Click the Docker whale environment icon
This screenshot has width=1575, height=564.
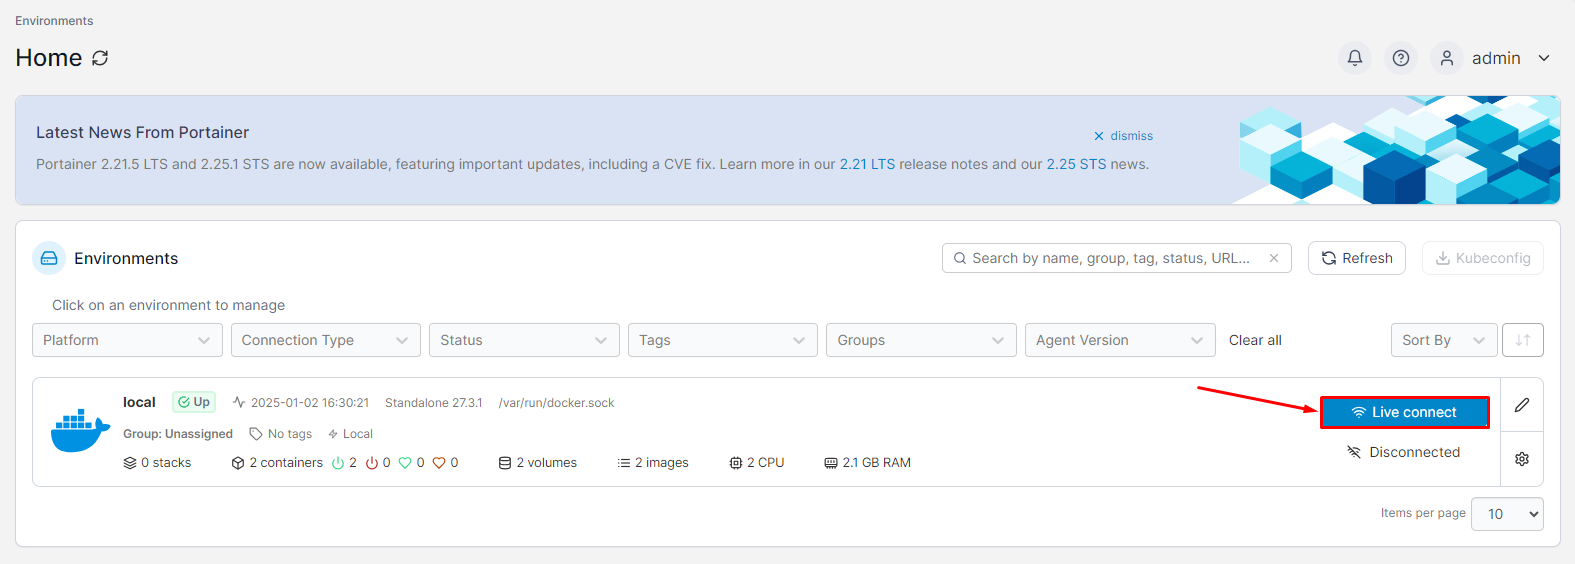80,431
